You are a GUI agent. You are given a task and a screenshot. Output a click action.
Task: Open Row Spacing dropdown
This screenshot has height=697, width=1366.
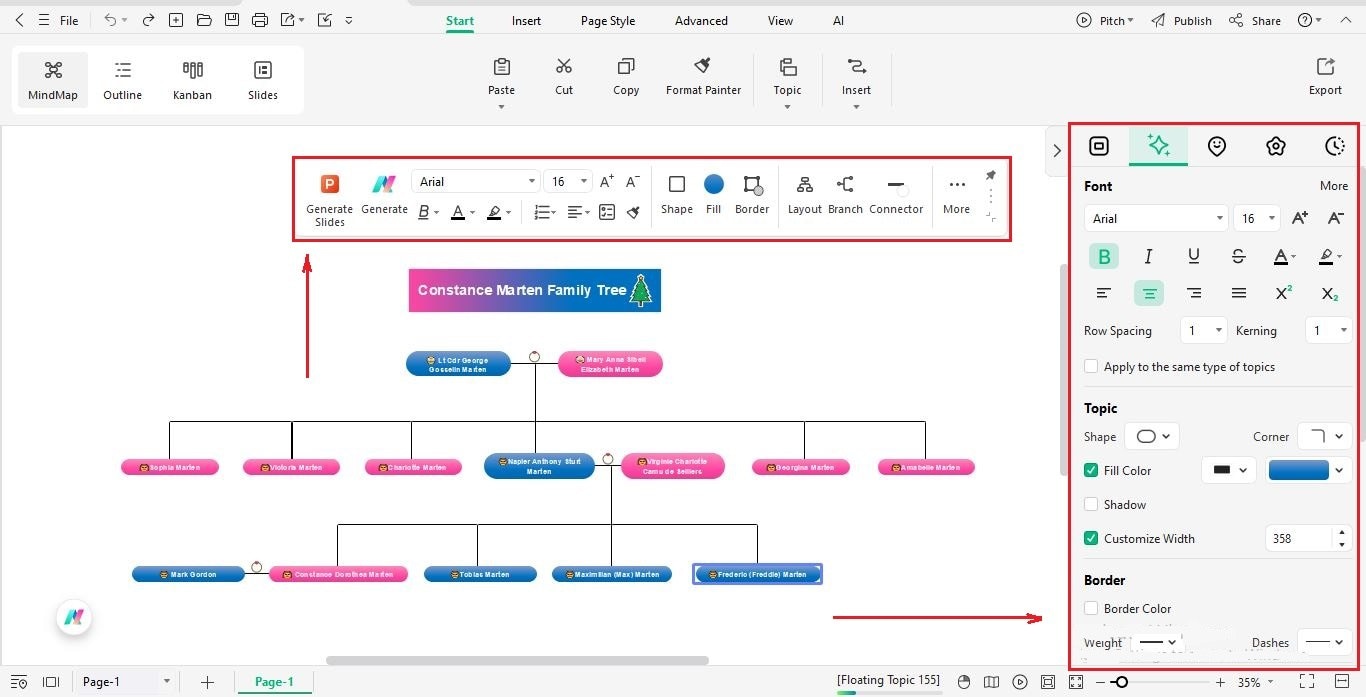tap(1203, 330)
